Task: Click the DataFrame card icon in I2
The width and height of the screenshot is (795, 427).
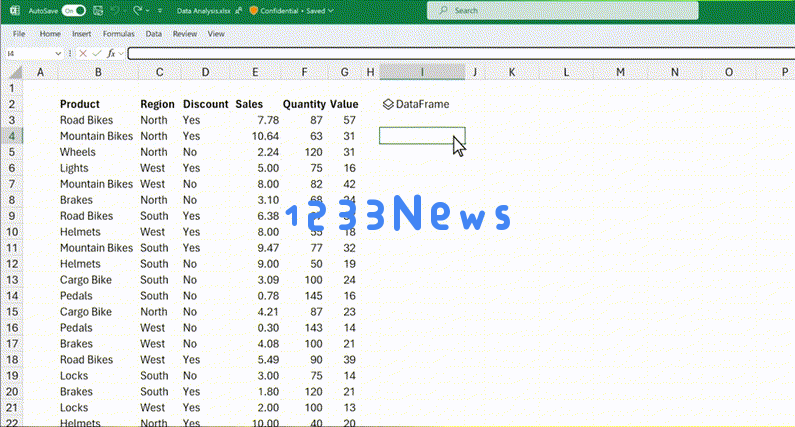Action: point(388,104)
